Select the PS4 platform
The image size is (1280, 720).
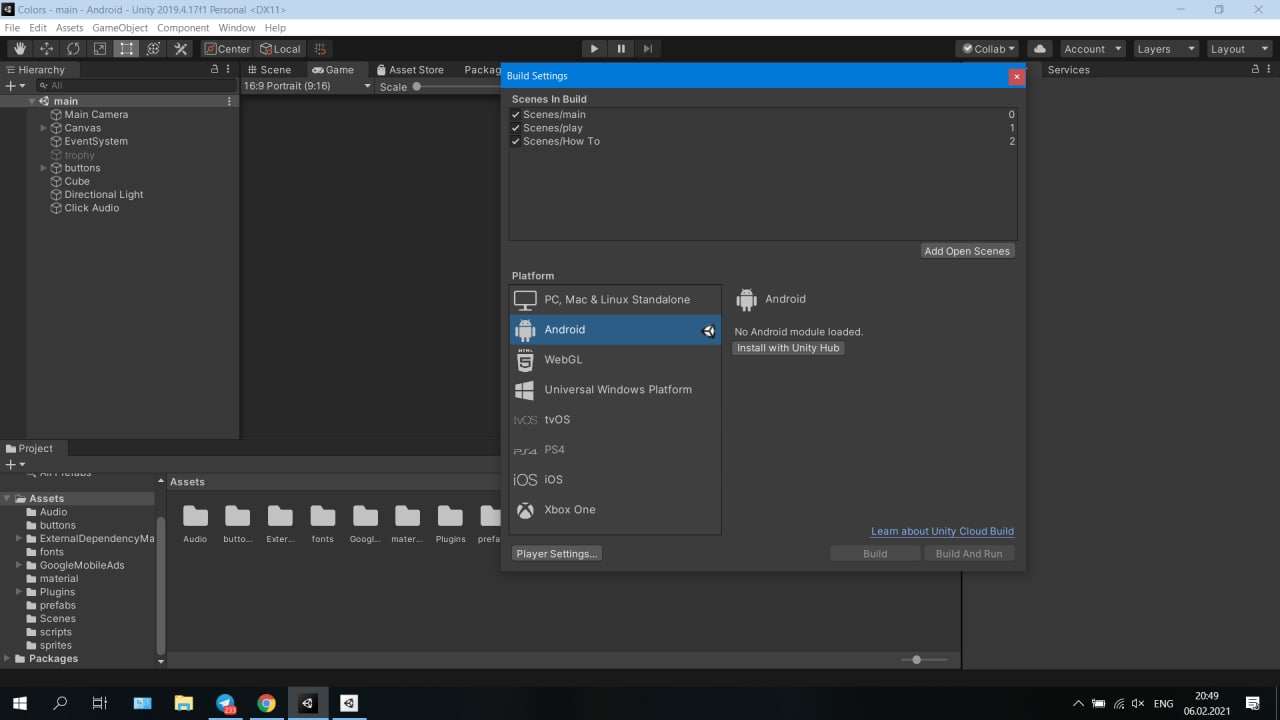click(615, 450)
